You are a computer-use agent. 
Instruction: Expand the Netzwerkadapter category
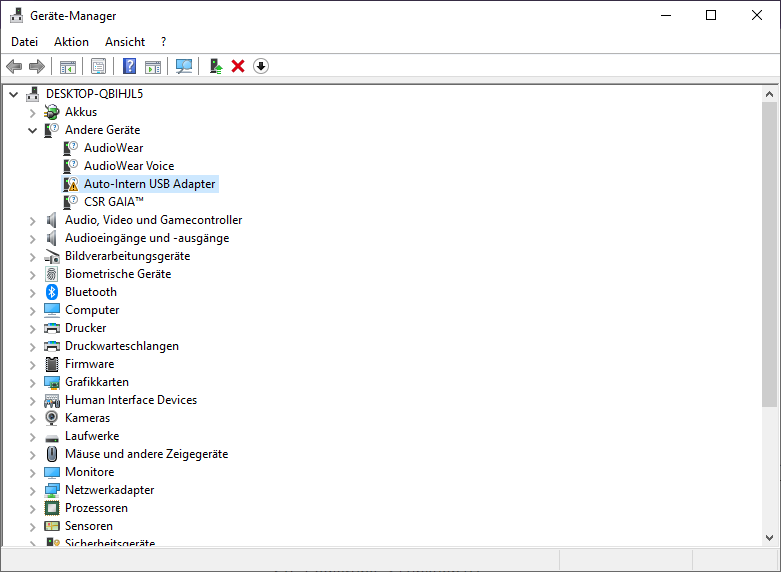33,490
